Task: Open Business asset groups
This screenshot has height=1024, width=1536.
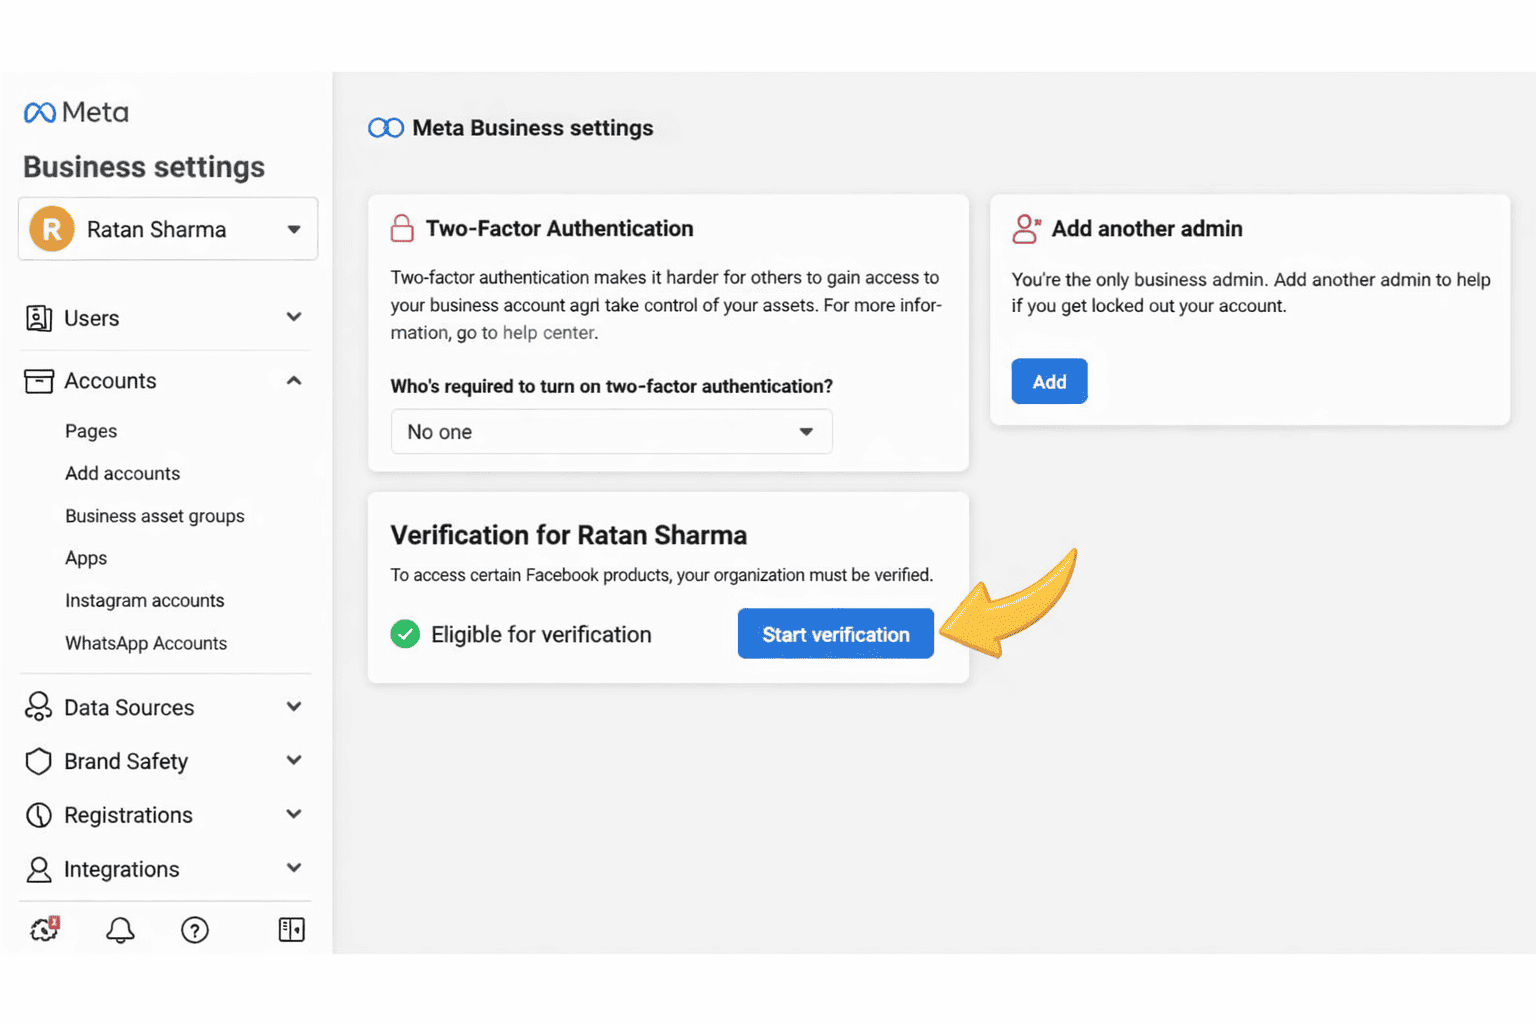Action: coord(155,516)
